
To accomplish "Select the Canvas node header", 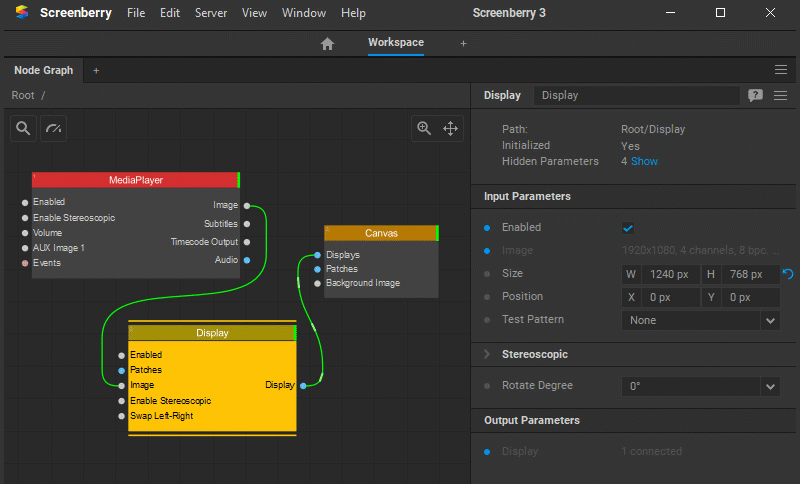I will point(381,233).
